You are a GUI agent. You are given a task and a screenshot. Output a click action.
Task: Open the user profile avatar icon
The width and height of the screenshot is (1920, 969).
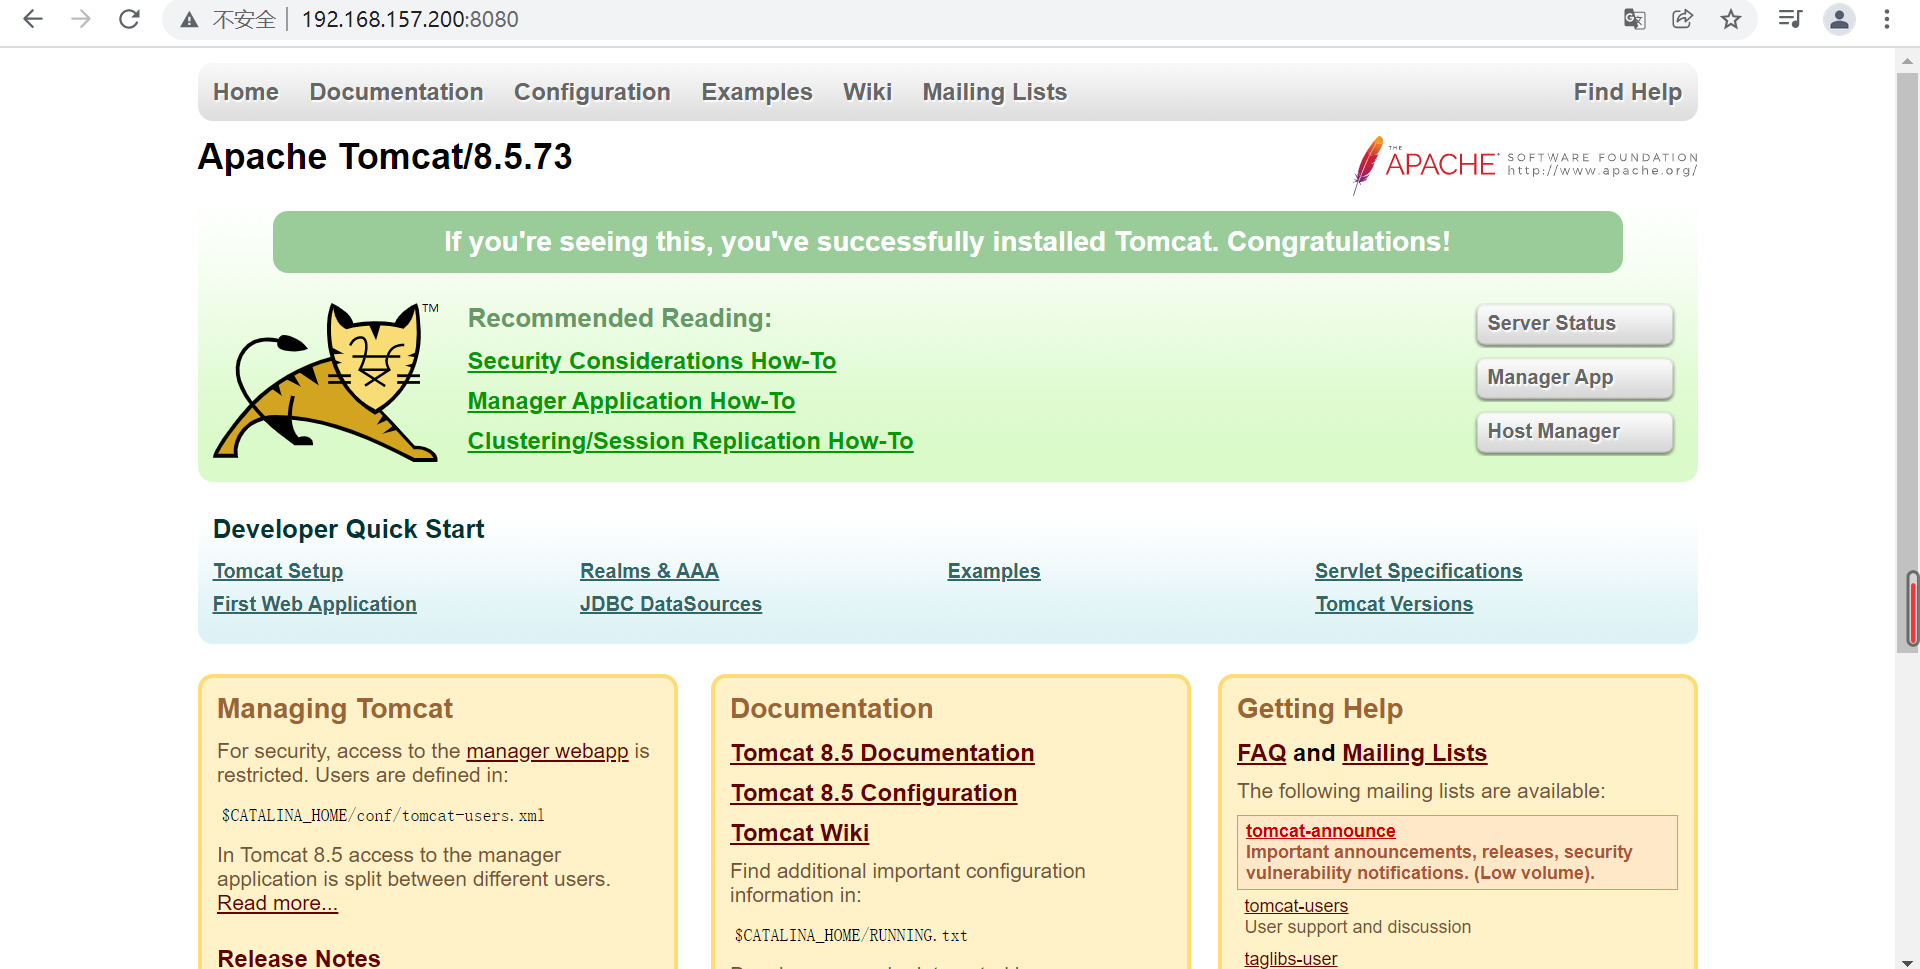pyautogui.click(x=1839, y=19)
